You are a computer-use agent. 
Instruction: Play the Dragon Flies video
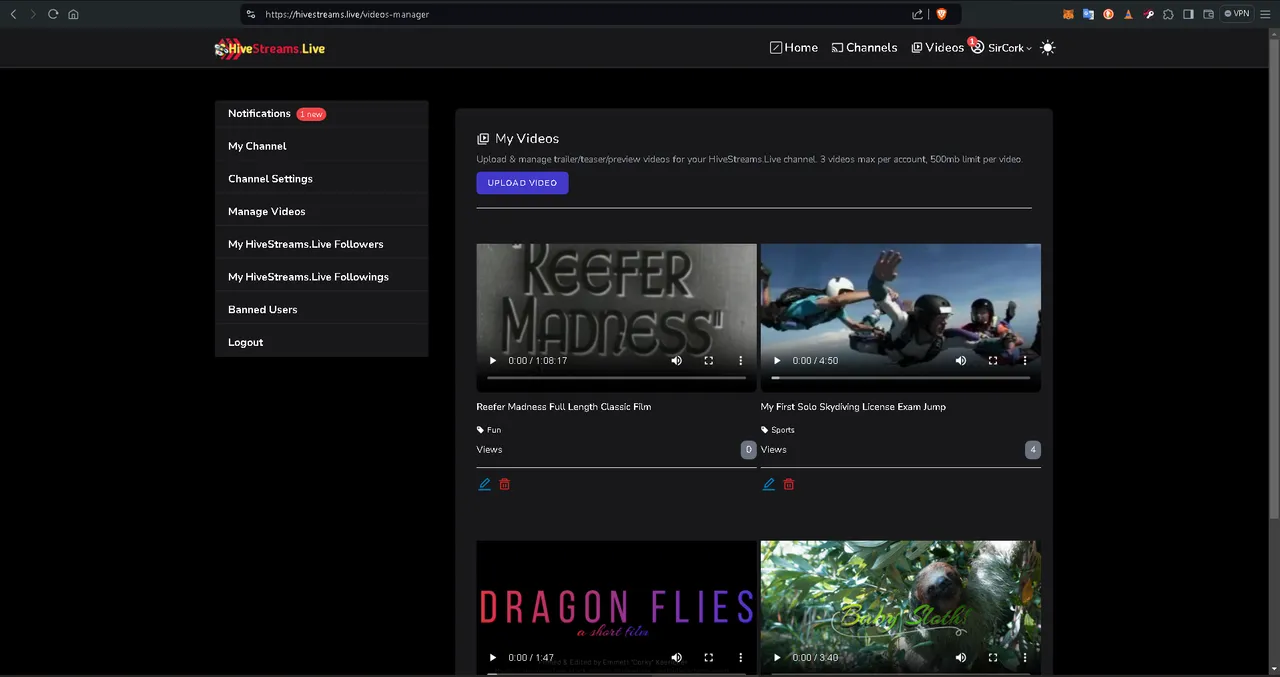point(492,658)
